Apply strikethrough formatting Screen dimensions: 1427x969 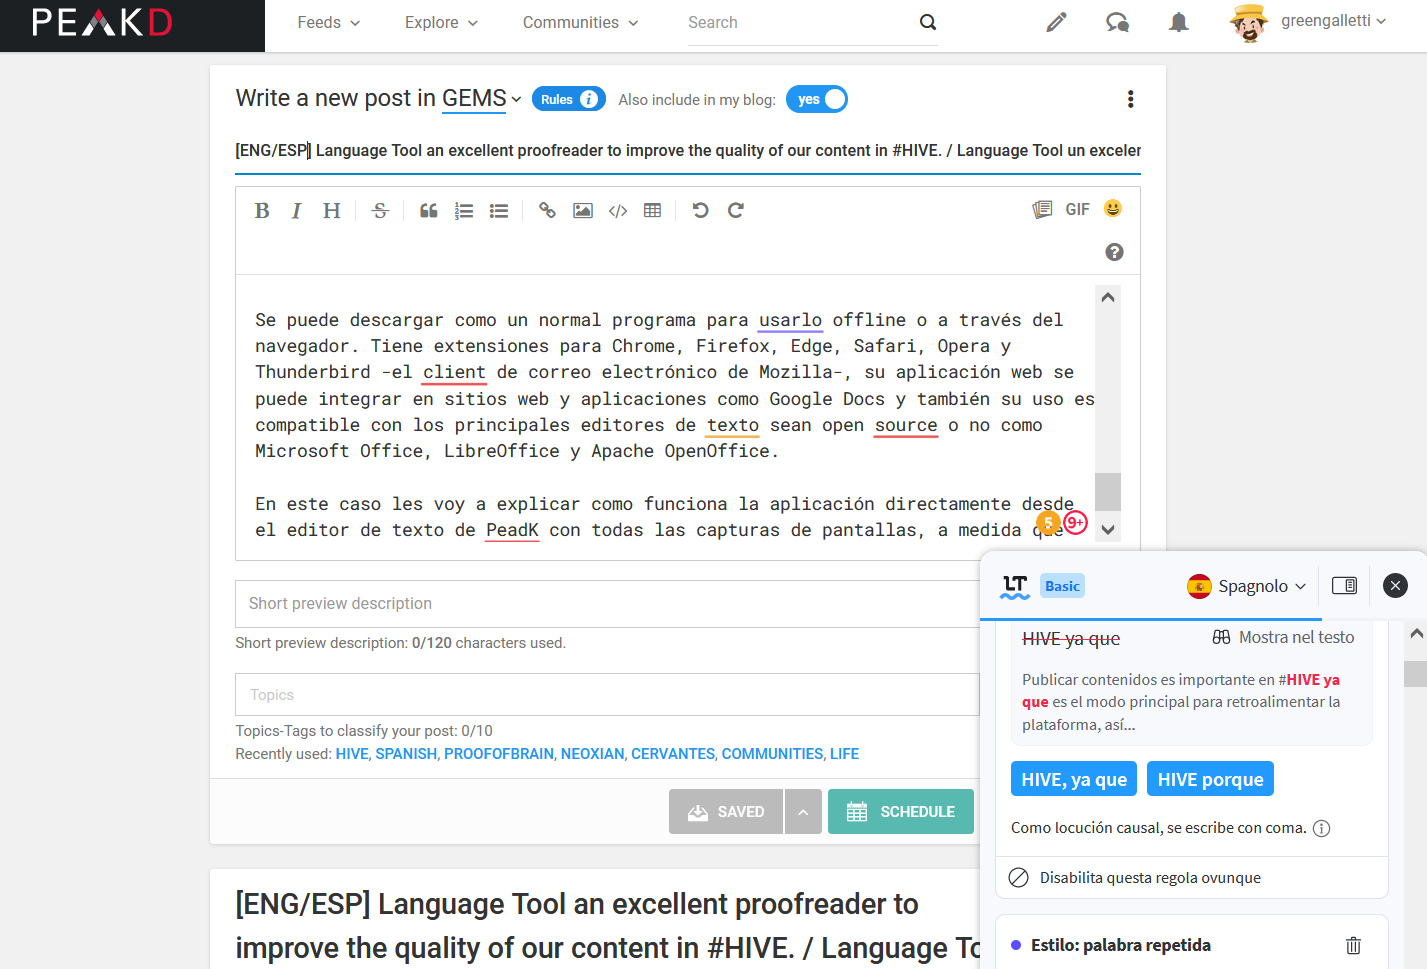380,210
